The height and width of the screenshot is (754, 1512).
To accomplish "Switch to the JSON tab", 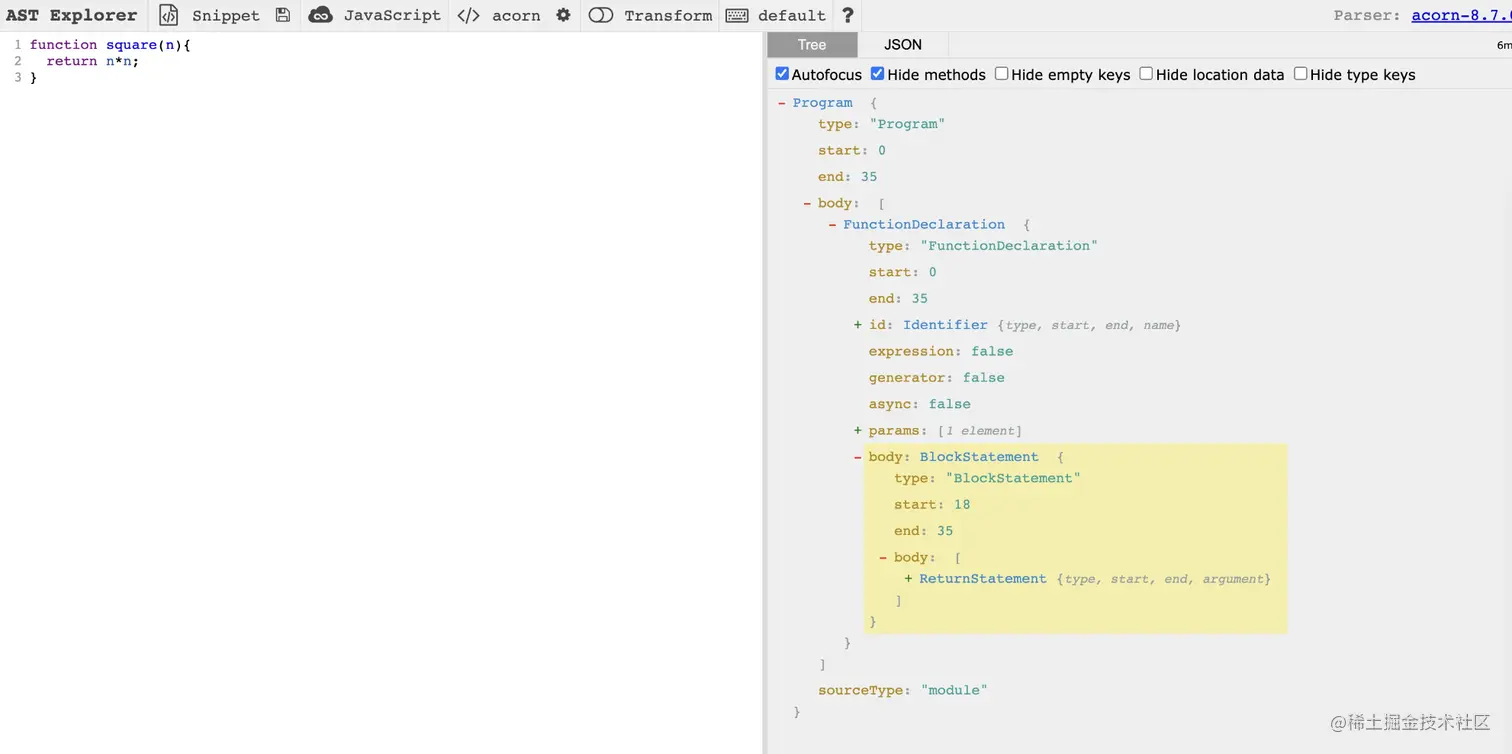I will click(x=903, y=44).
